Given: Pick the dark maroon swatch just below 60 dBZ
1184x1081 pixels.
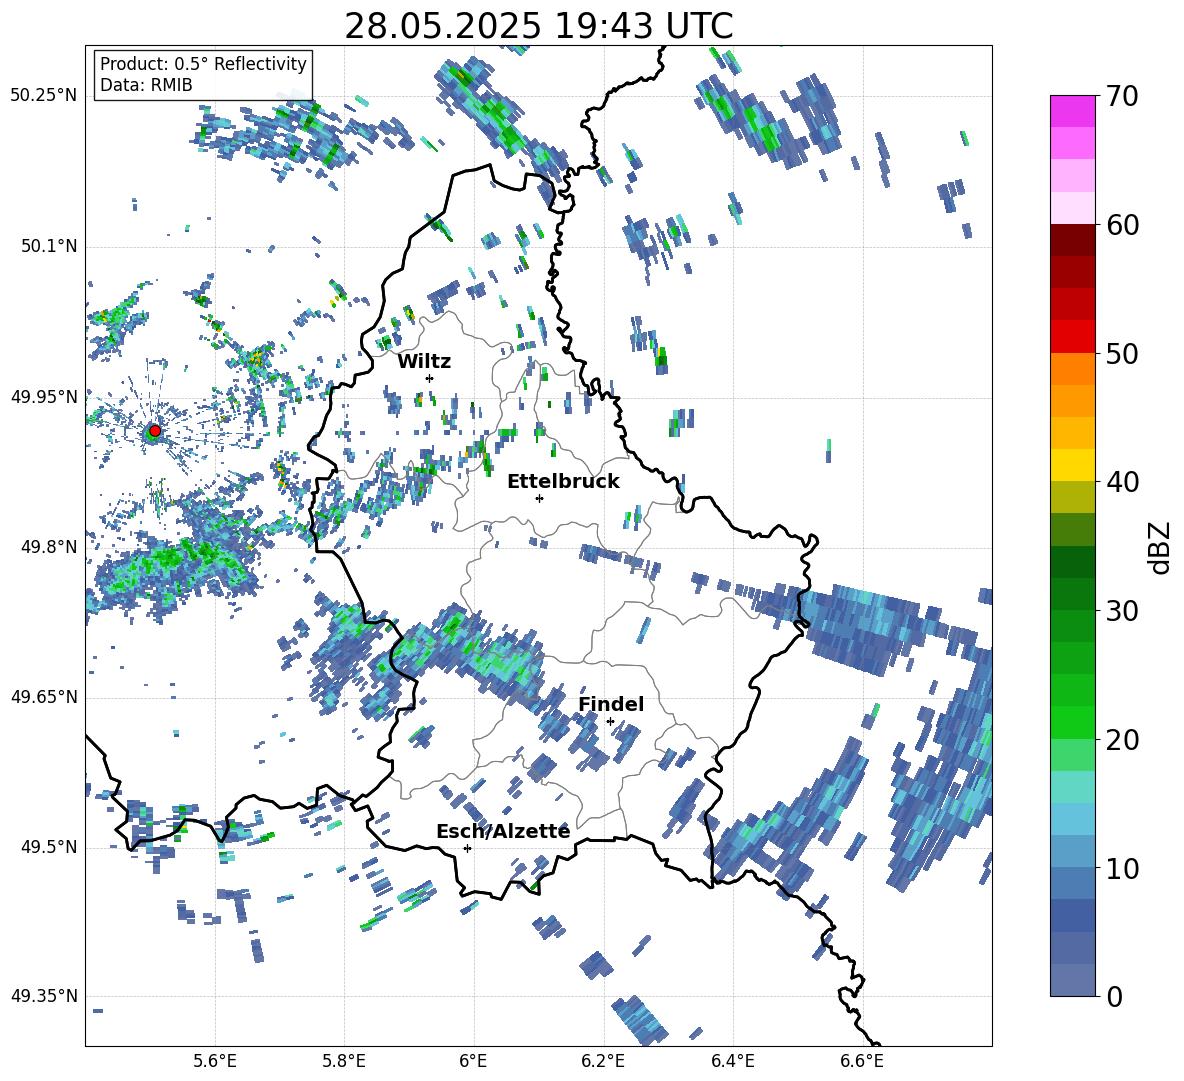Looking at the screenshot, I should [1073, 240].
